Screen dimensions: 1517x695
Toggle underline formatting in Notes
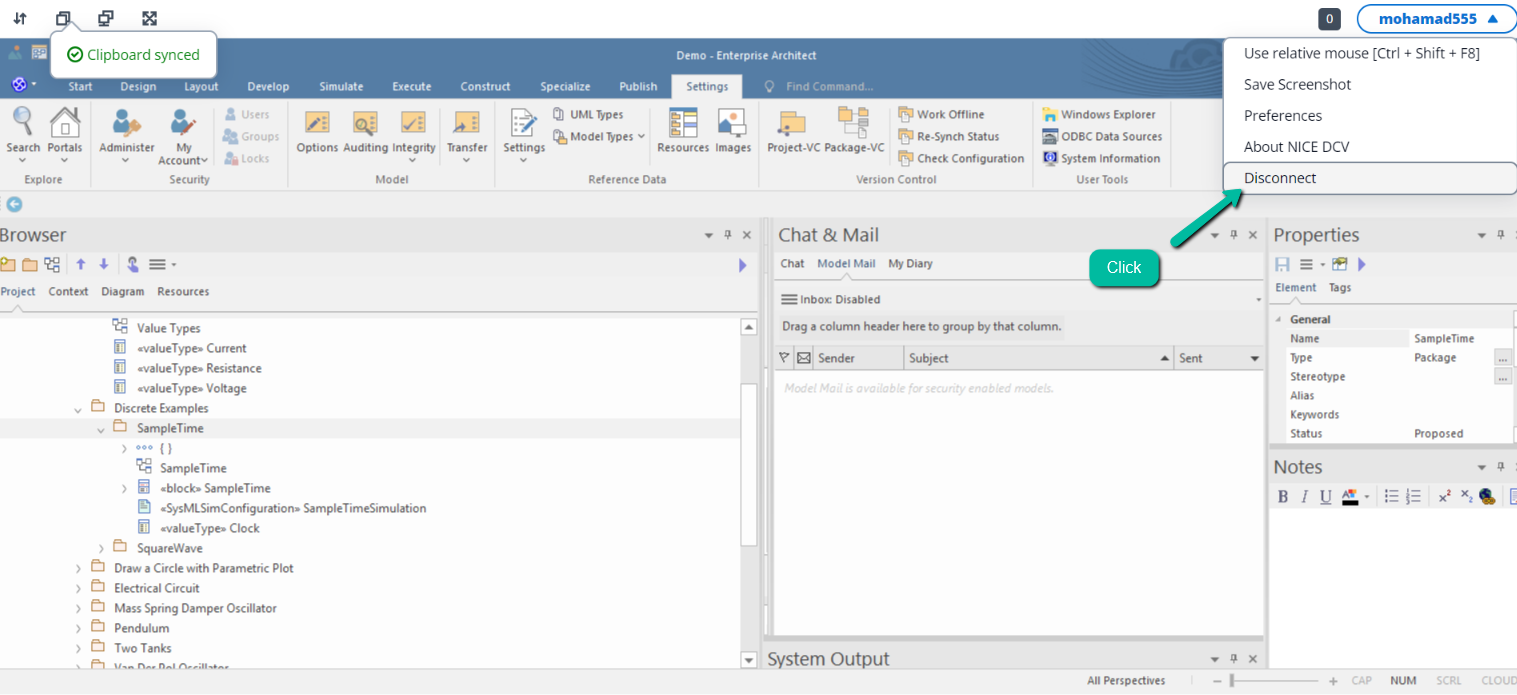(1325, 496)
